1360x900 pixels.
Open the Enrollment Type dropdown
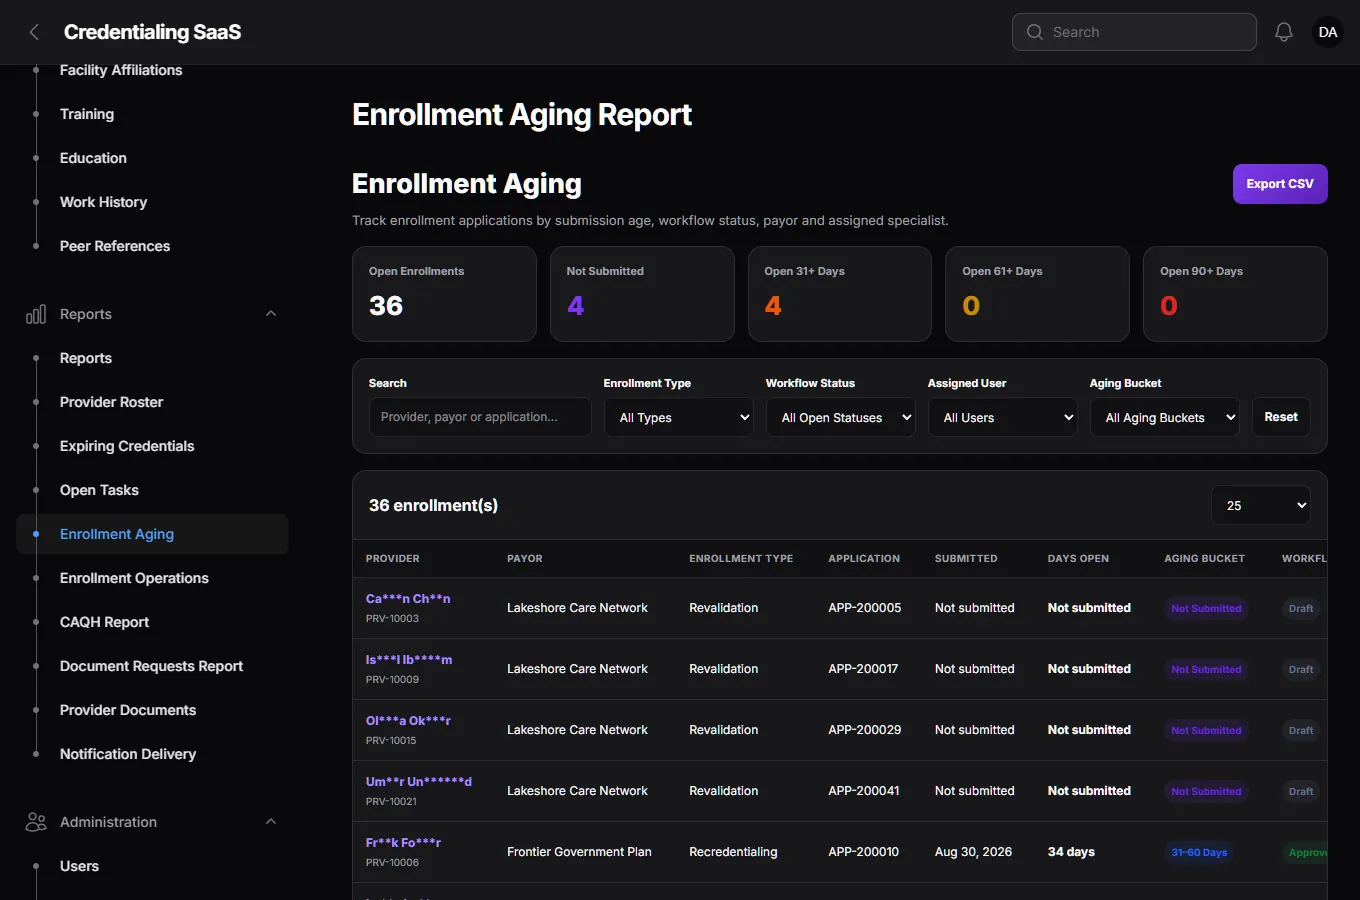[x=679, y=417]
